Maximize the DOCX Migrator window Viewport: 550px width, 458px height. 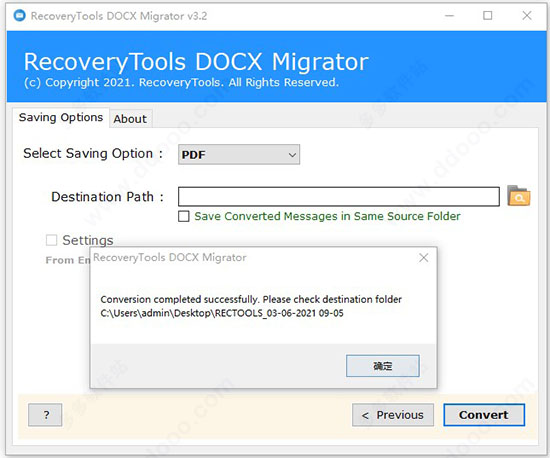pyautogui.click(x=488, y=16)
